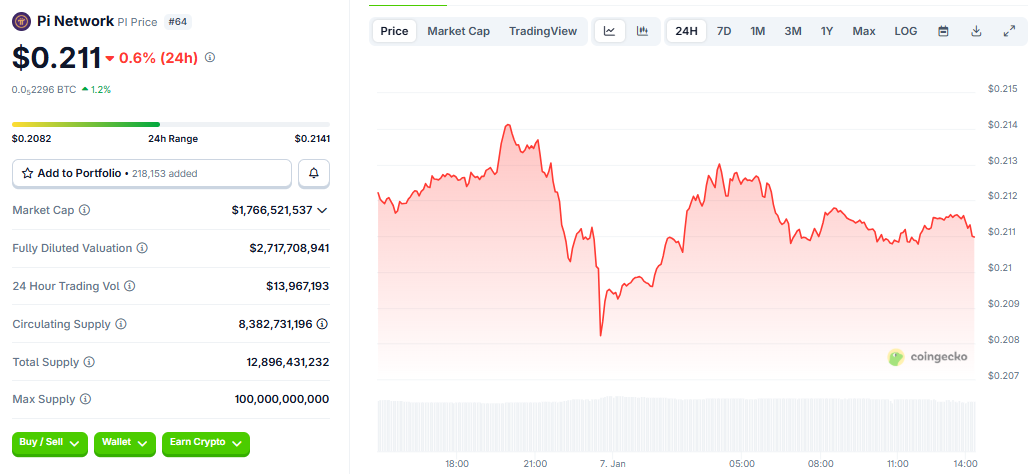Click Add to Portfolio button
This screenshot has width=1035, height=474.
coord(152,173)
